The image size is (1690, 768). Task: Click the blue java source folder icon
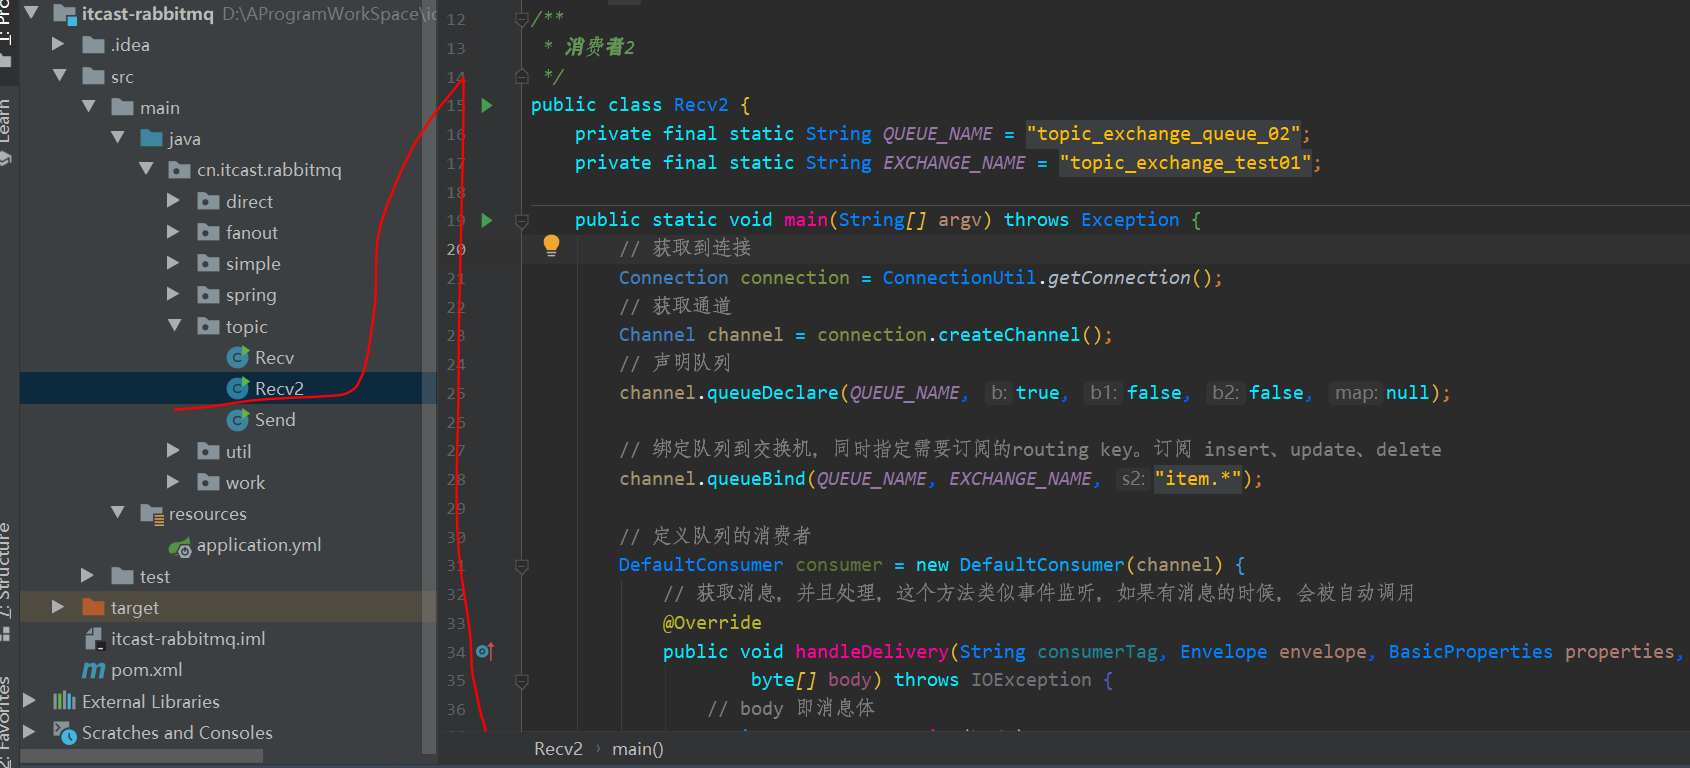pos(151,138)
